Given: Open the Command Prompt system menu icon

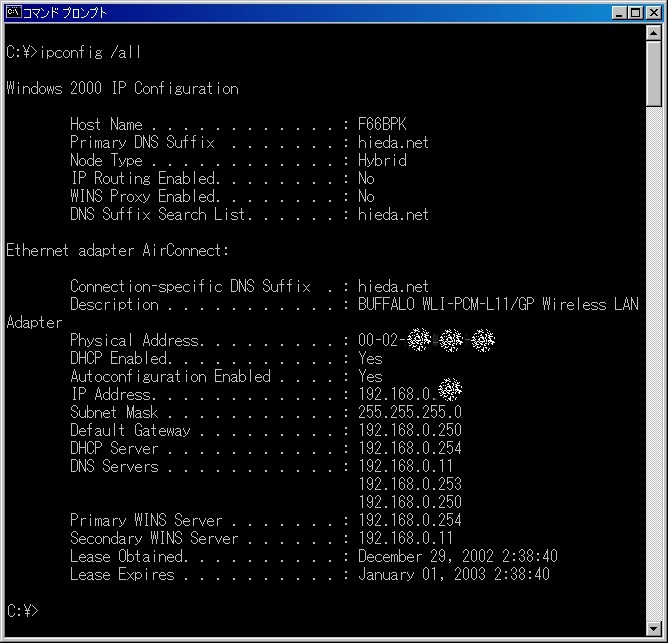Looking at the screenshot, I should click(x=12, y=13).
